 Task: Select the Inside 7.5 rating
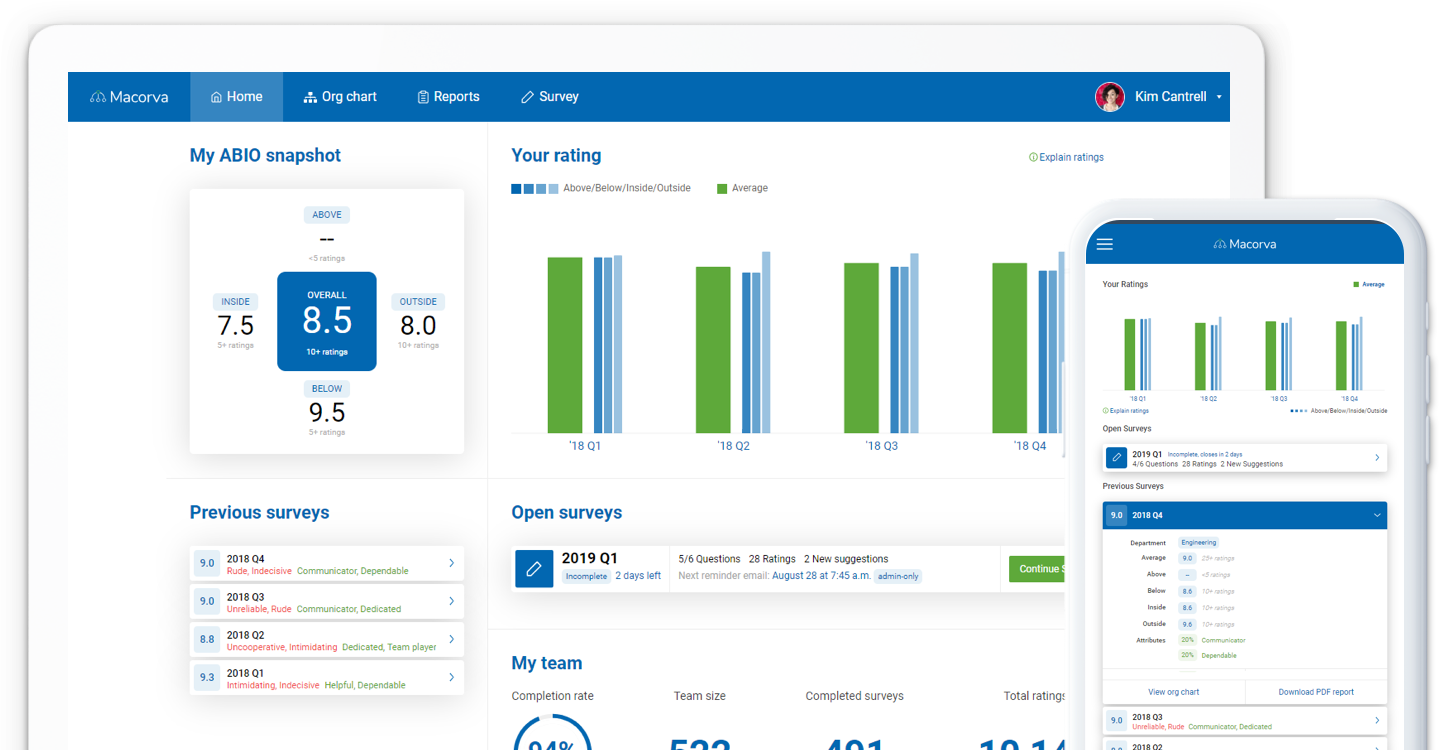click(236, 322)
